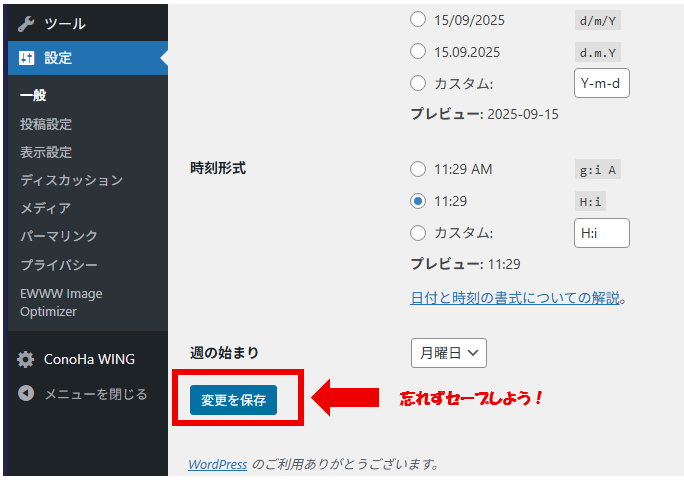
Task: Select the d.m.Y date format radio
Action: (418, 51)
